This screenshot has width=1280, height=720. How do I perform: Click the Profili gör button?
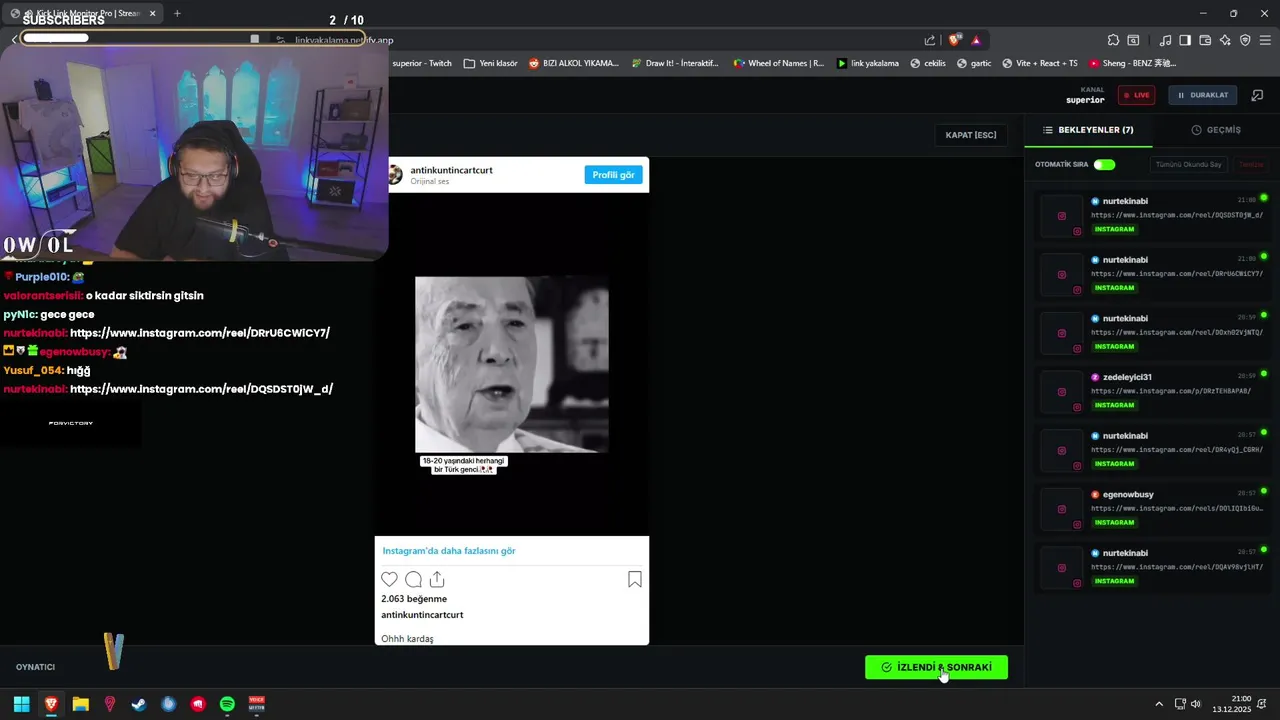[x=613, y=175]
